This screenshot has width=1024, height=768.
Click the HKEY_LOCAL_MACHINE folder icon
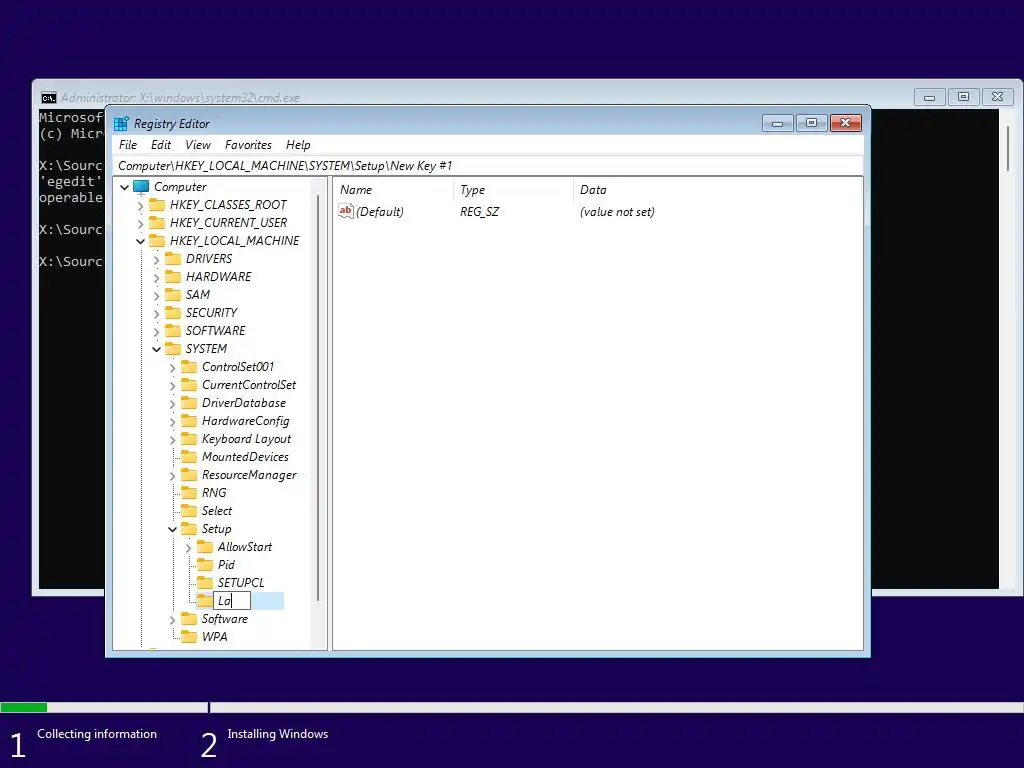pos(157,240)
